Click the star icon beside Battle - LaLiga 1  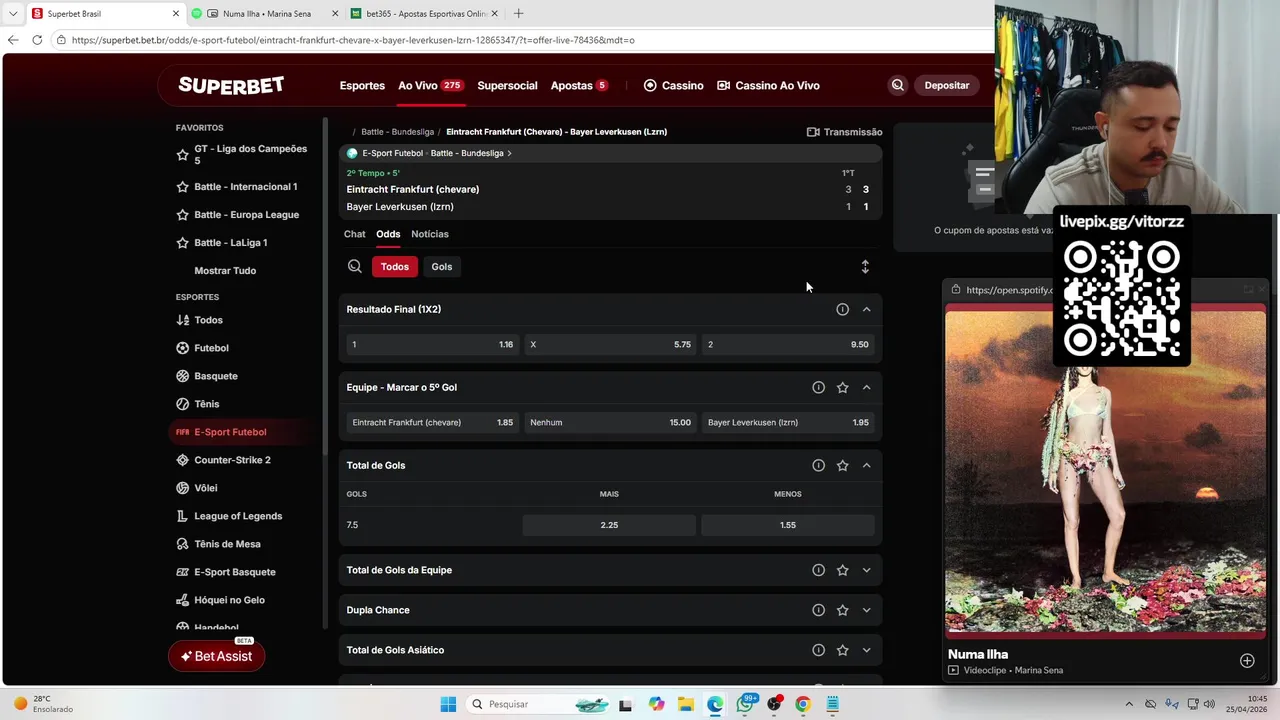(x=182, y=243)
